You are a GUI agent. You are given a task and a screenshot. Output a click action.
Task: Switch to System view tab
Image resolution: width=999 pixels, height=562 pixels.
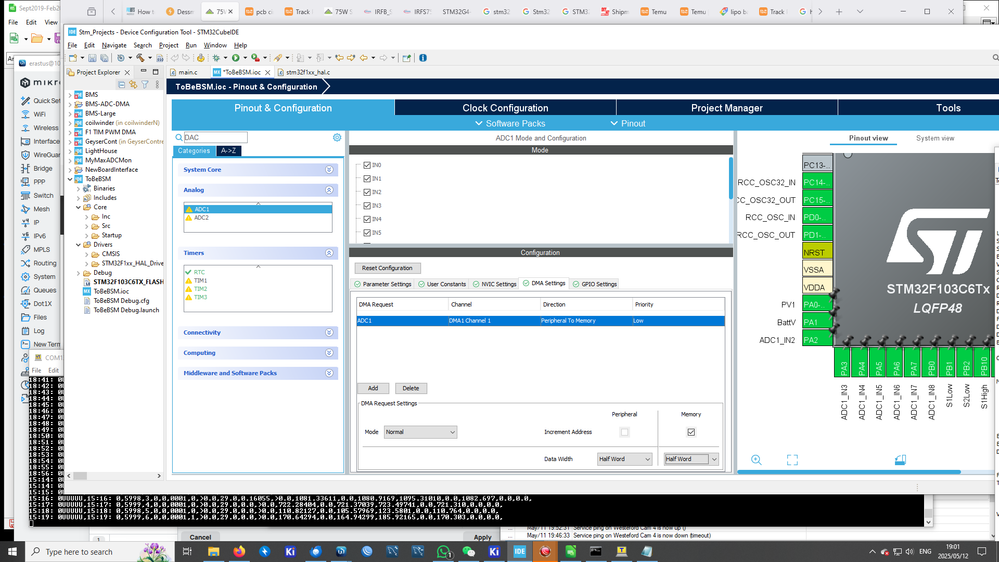click(935, 138)
